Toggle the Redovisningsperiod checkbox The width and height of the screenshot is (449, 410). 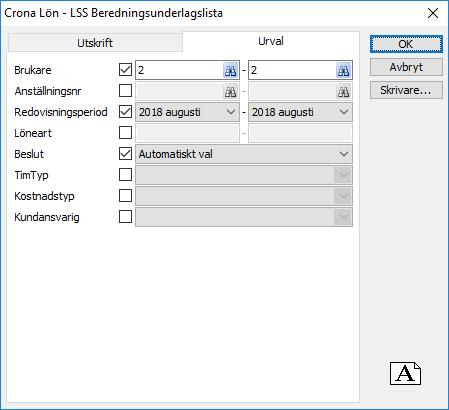(125, 112)
